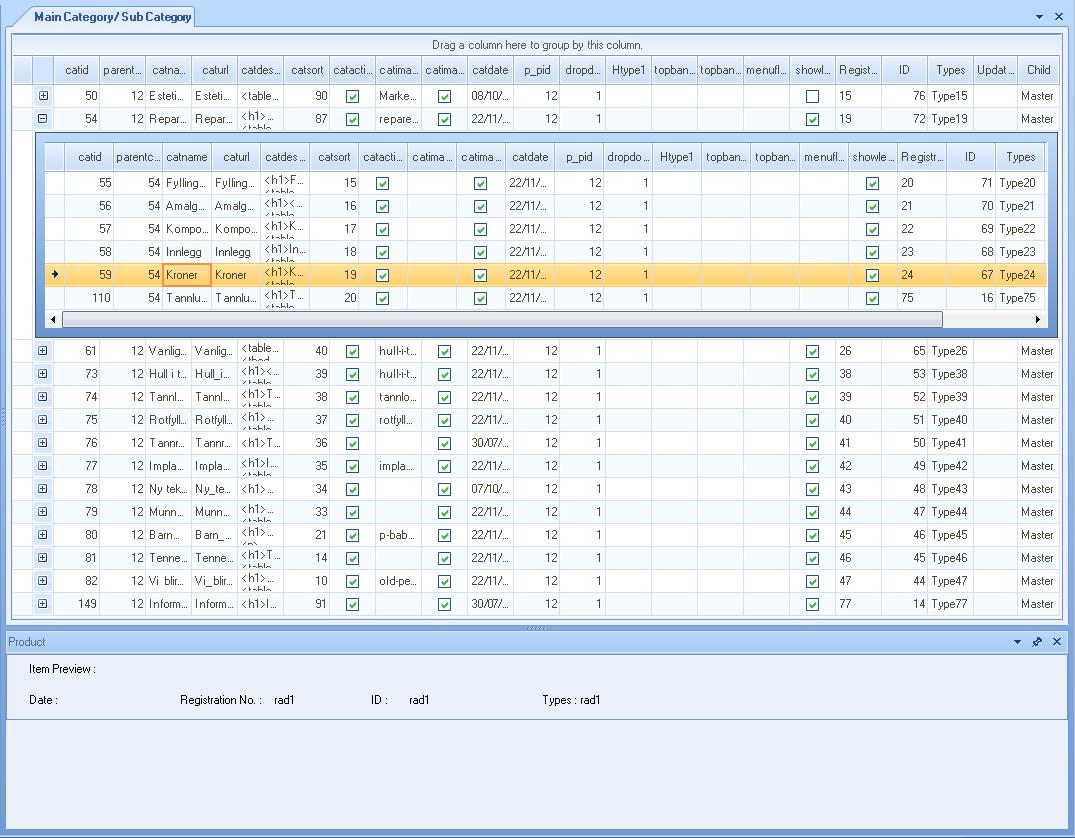Select the old-pe... cell in catid 82 row

click(398, 580)
